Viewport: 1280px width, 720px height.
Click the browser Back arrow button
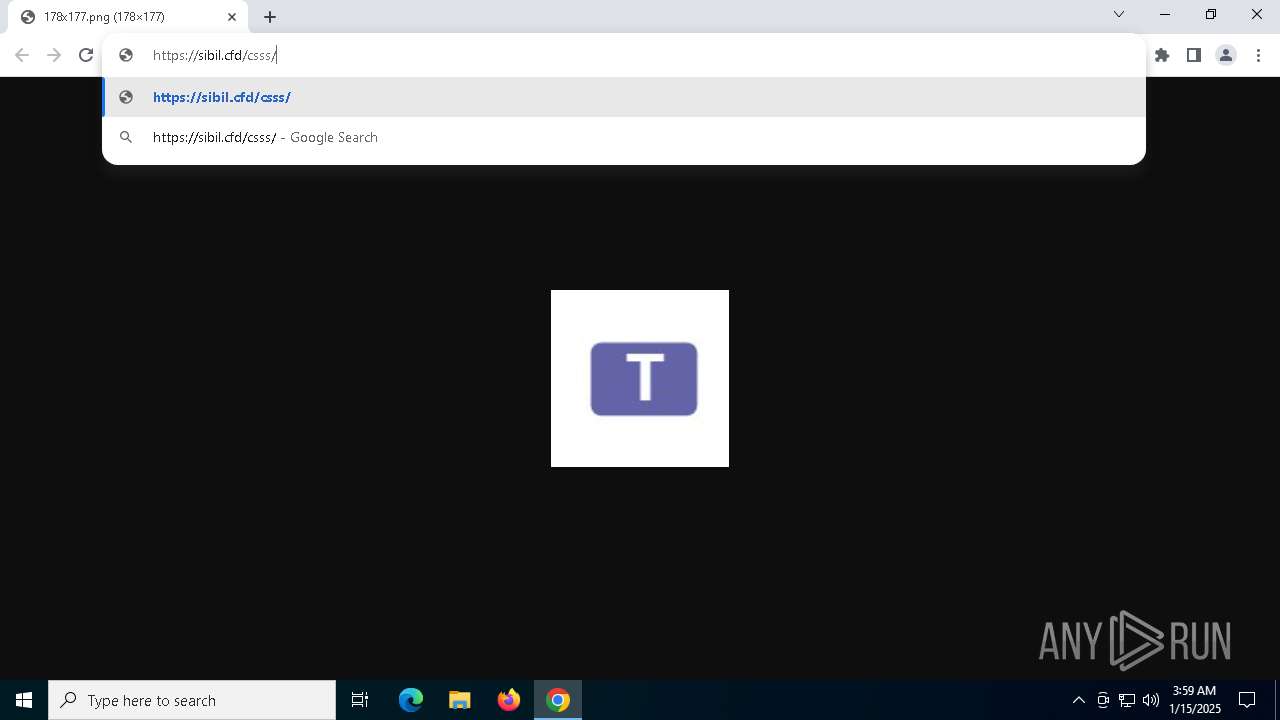[x=22, y=55]
